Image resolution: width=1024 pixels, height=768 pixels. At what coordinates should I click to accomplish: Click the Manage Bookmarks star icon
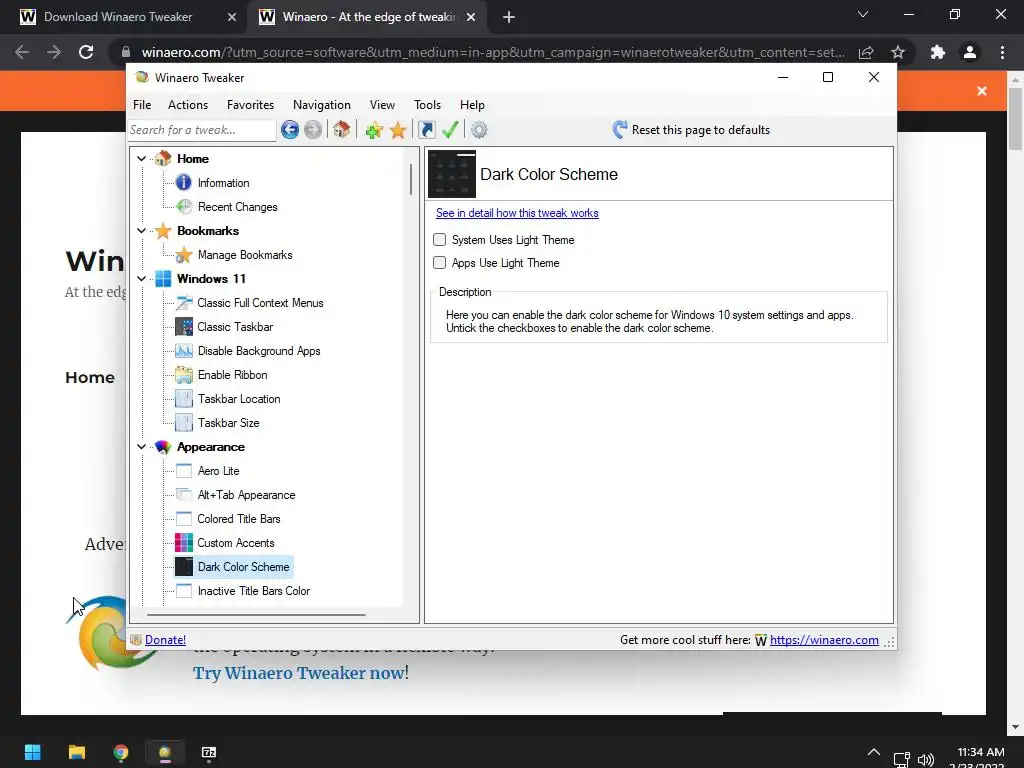pos(184,255)
